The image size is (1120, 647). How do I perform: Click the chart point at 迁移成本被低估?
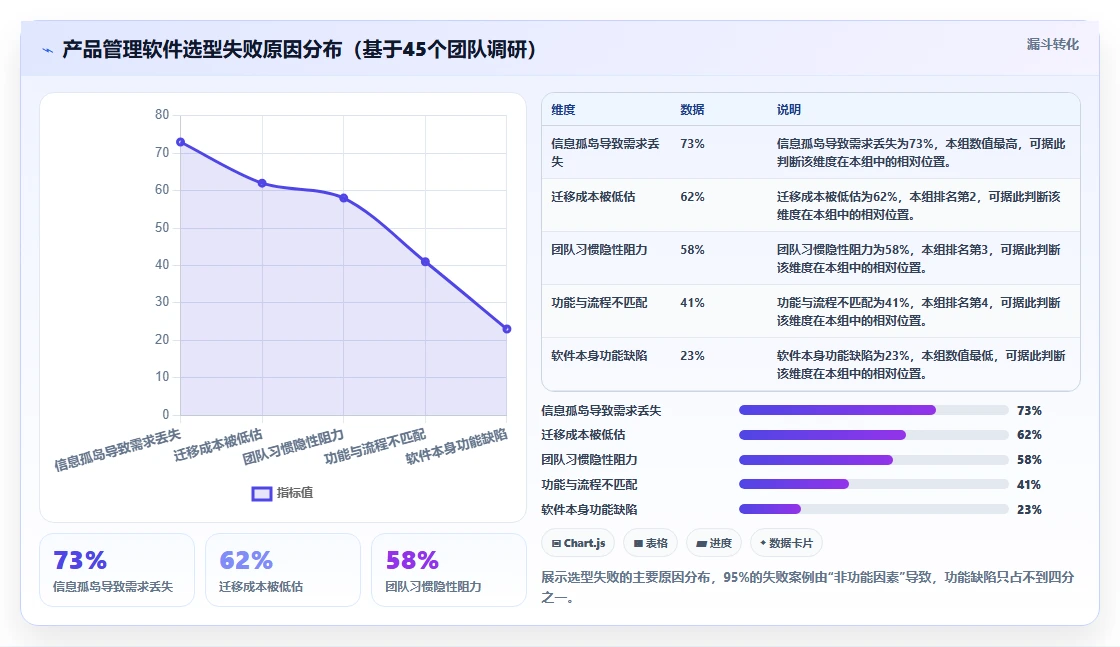tap(262, 184)
